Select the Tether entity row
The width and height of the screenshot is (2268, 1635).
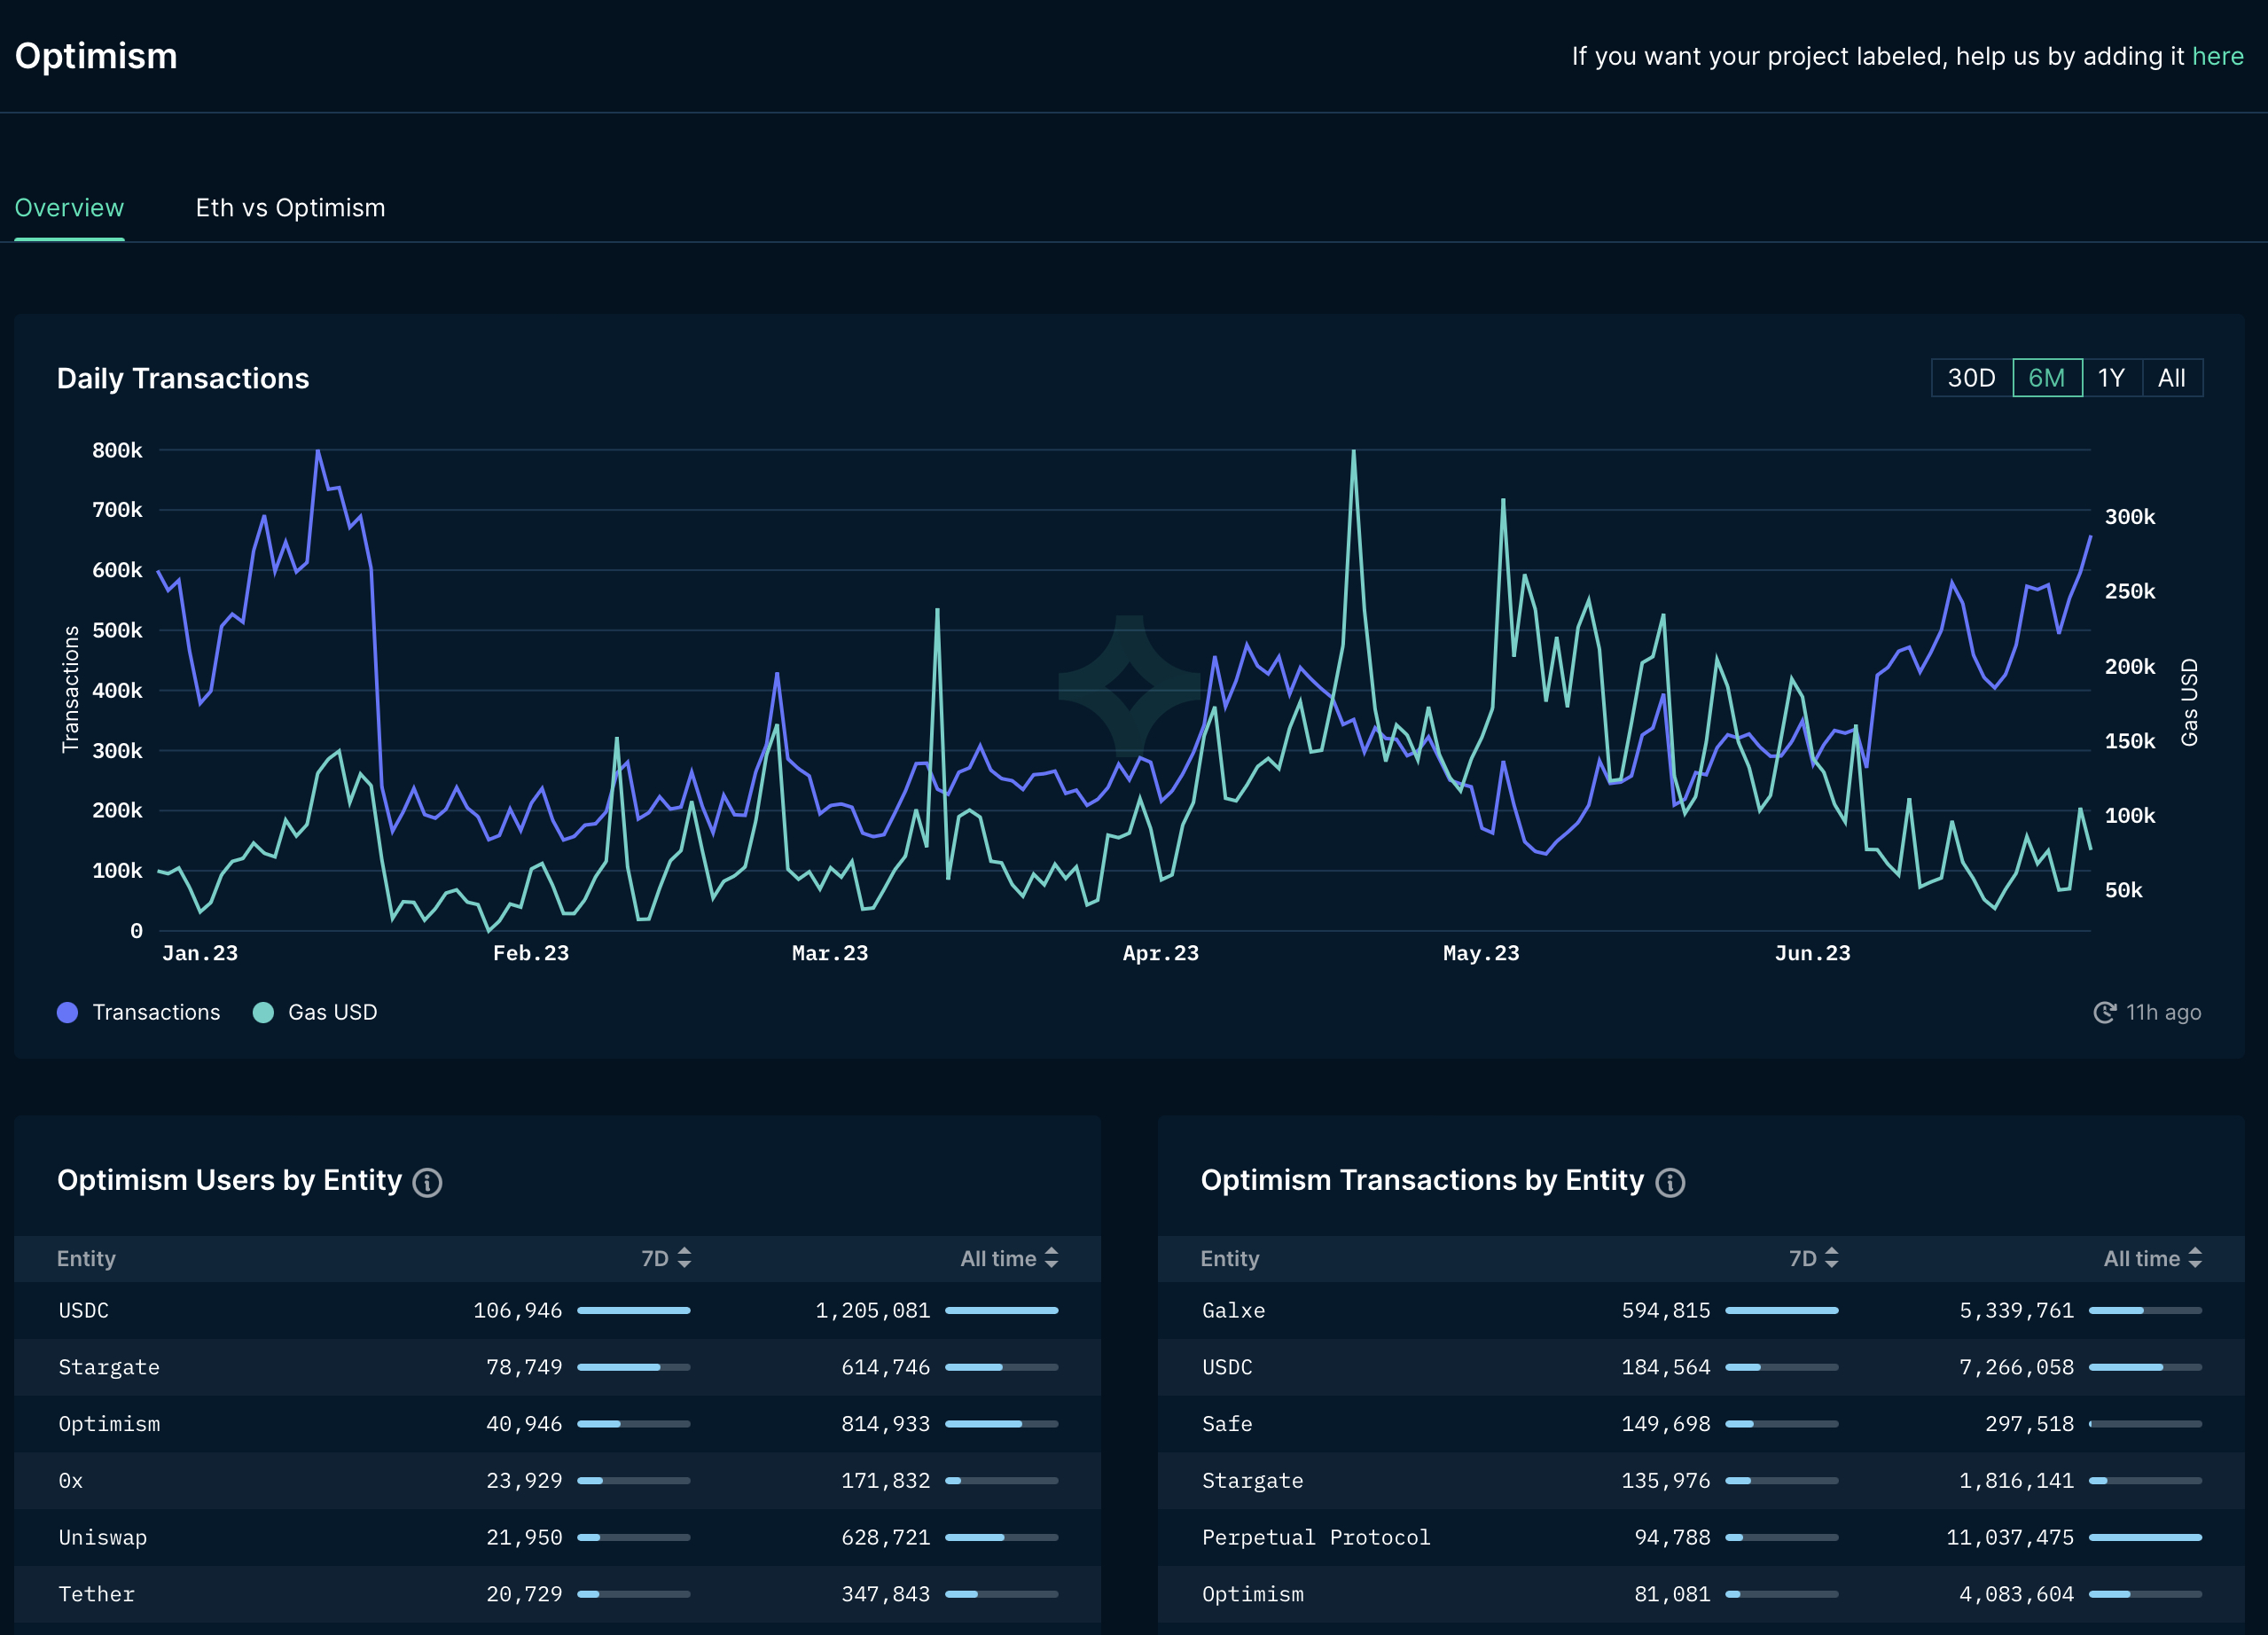pos(557,1594)
